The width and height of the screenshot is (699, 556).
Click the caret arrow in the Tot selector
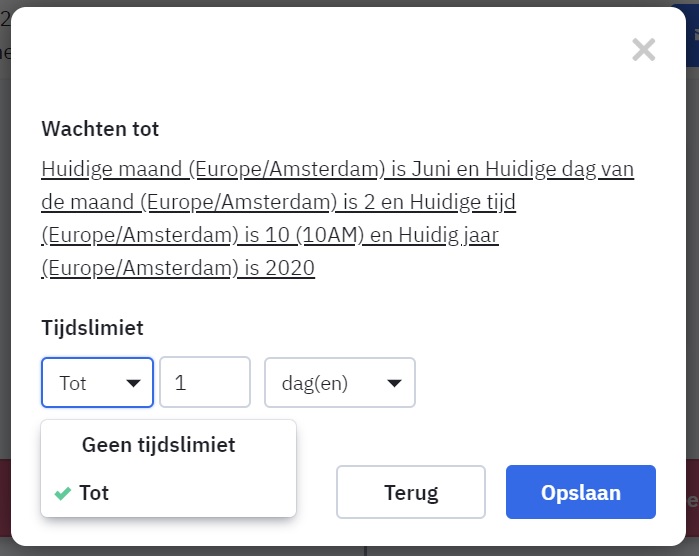[132, 383]
